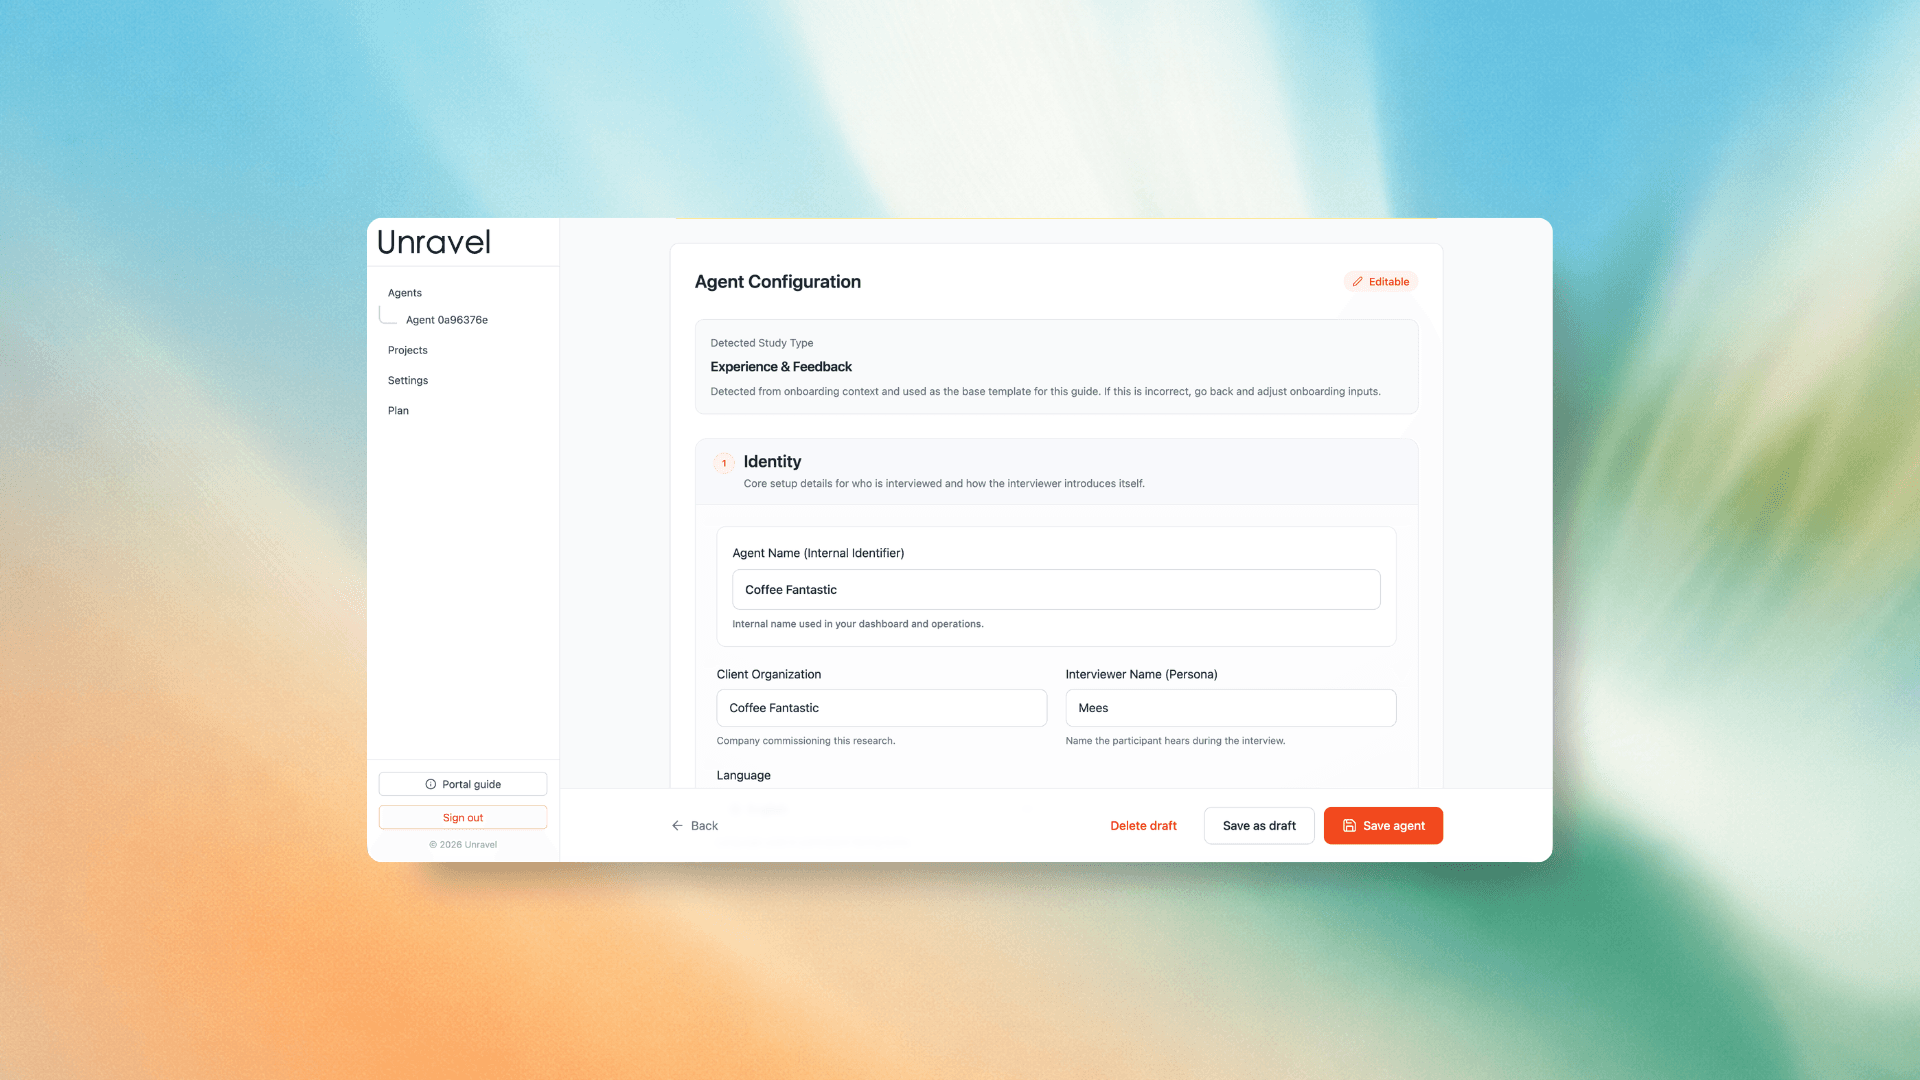Navigate to Projects in the sidebar

[x=407, y=350]
